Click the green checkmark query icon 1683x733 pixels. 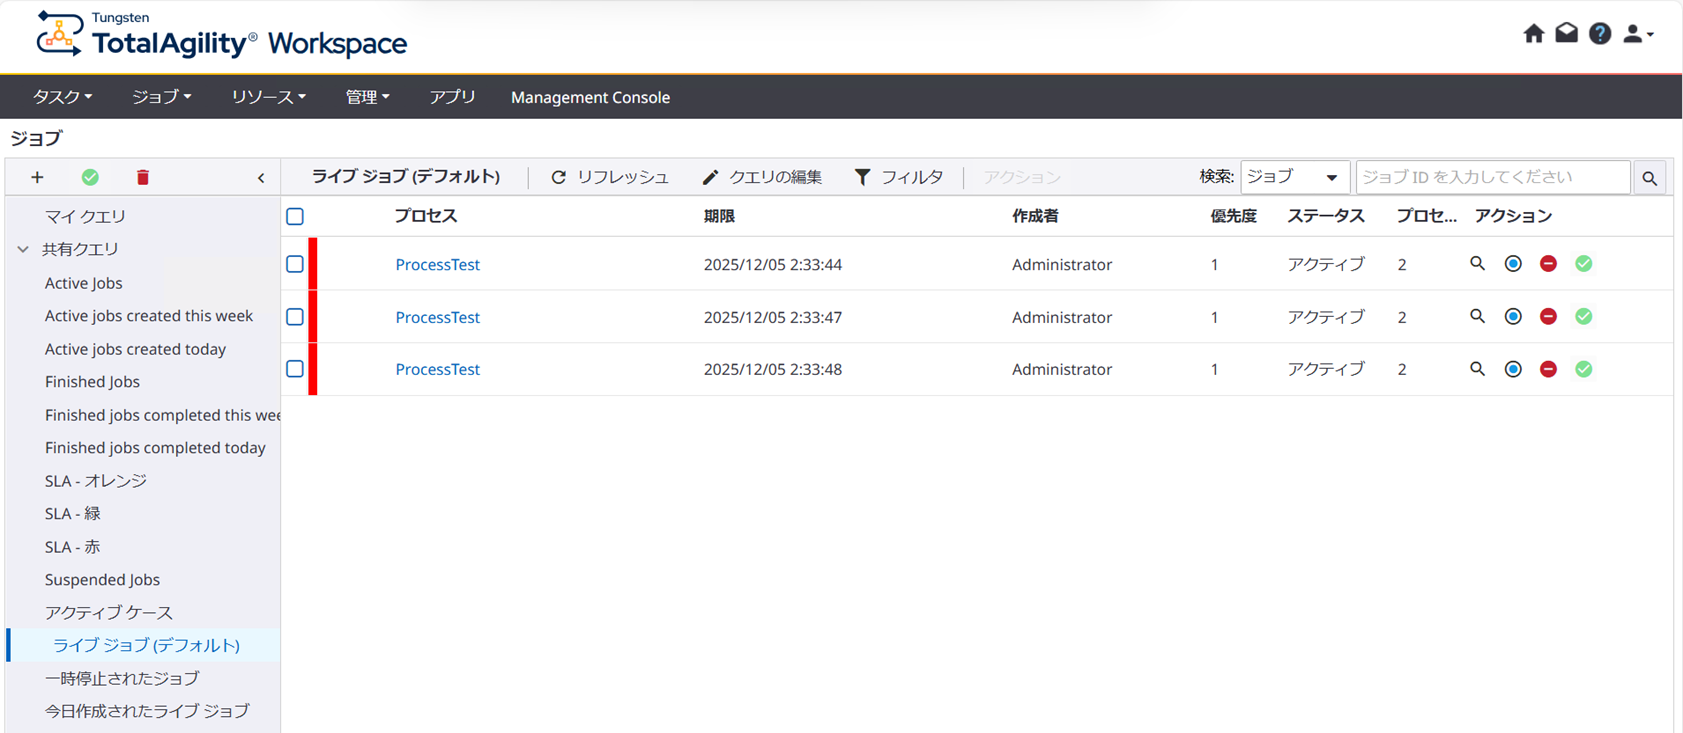[x=90, y=177]
